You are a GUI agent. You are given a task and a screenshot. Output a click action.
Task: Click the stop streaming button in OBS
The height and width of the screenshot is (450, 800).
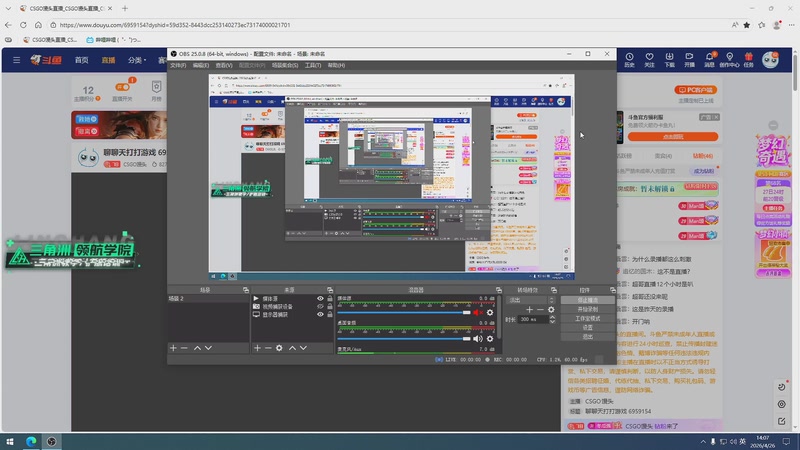coord(588,300)
